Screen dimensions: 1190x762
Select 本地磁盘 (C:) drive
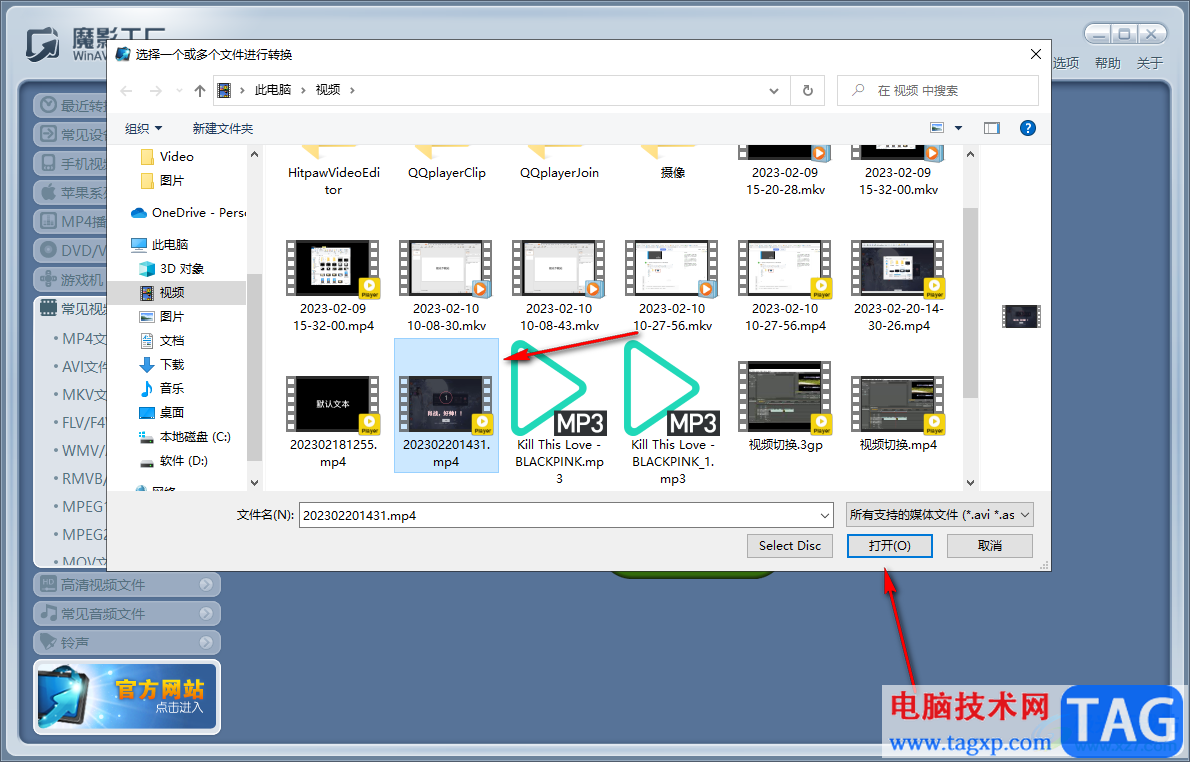[185, 436]
